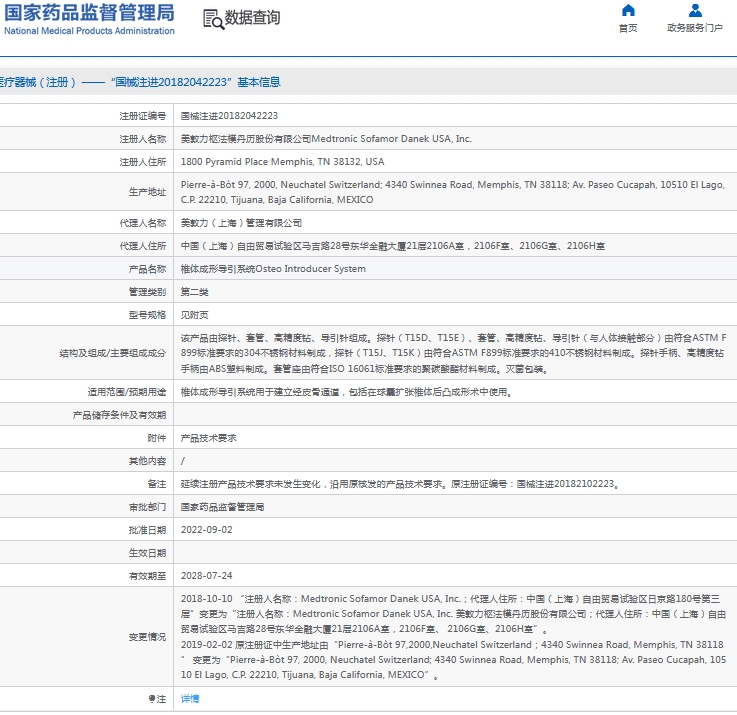Click the approval date 2022-09-02
The image size is (737, 715).
pyautogui.click(x=207, y=530)
